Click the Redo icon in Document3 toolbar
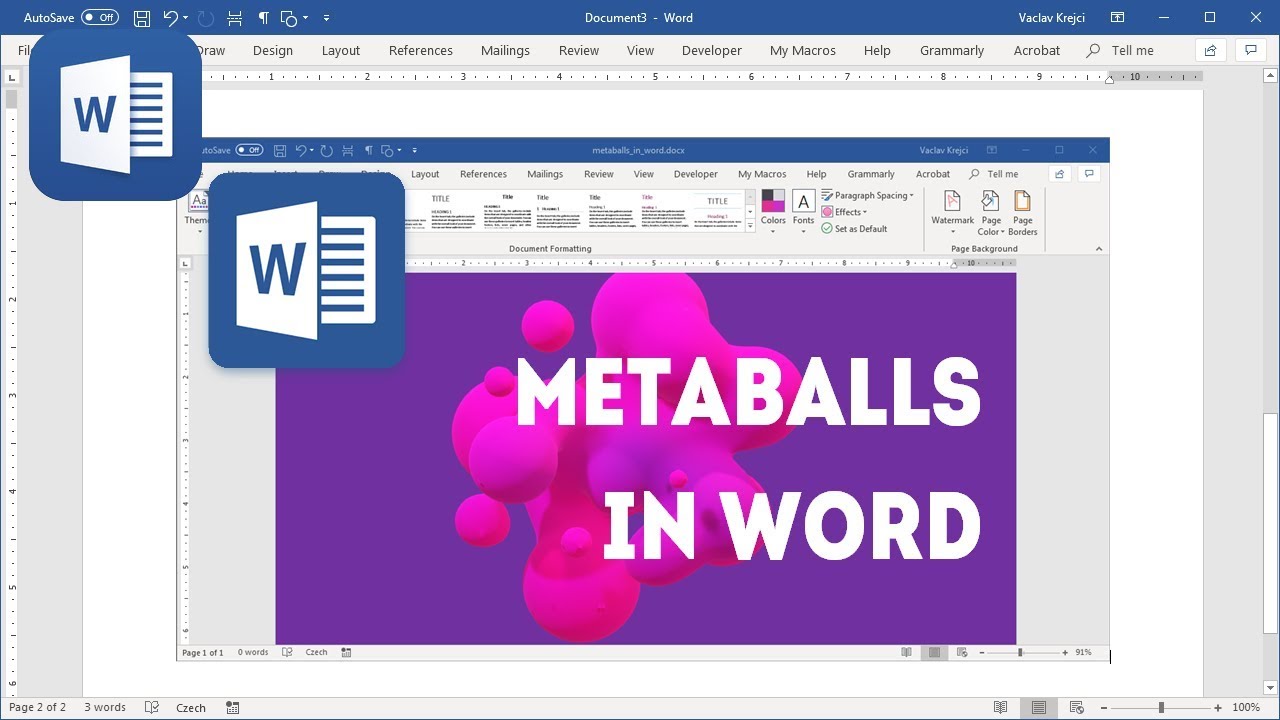 [206, 18]
